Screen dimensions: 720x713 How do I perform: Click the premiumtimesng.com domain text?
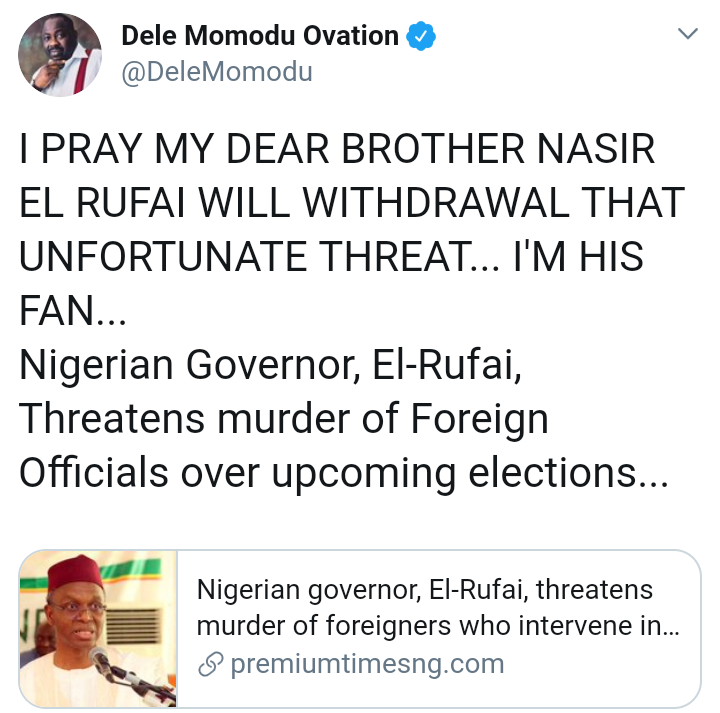(367, 664)
